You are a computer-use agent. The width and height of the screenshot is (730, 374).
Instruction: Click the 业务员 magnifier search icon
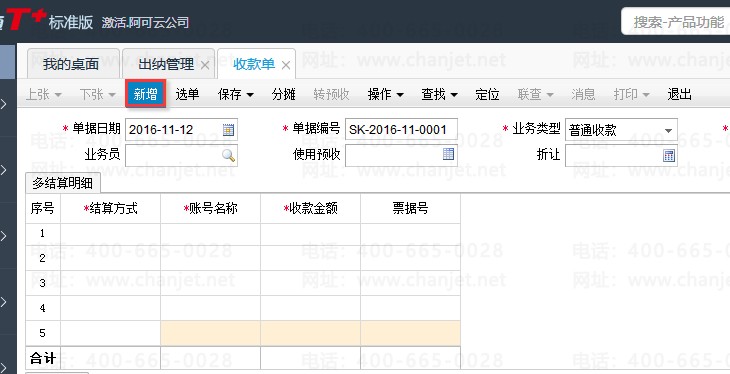point(228,156)
